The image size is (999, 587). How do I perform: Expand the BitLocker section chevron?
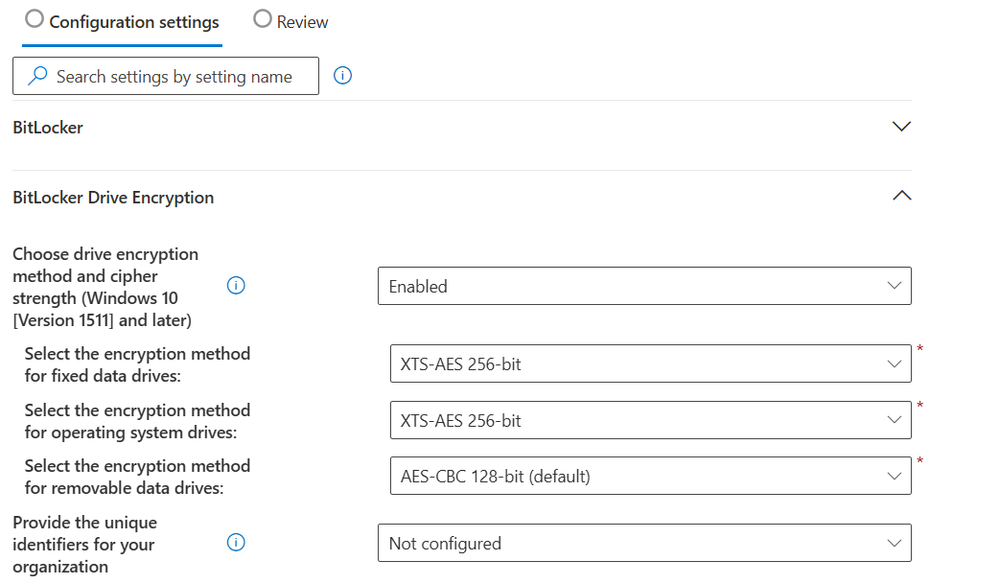pyautogui.click(x=901, y=127)
